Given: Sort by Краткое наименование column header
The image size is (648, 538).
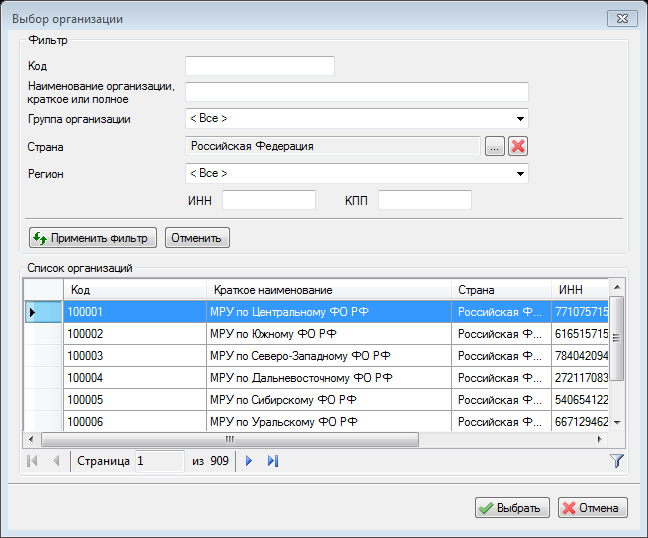Looking at the screenshot, I should (329, 290).
